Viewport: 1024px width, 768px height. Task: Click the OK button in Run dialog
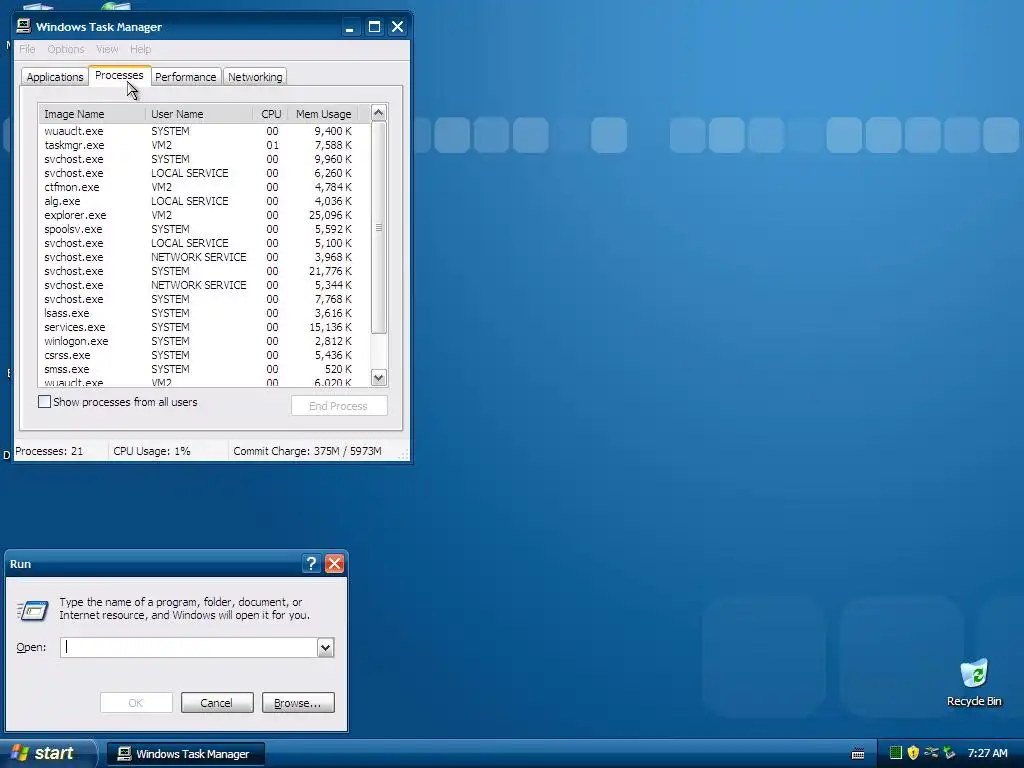click(136, 703)
